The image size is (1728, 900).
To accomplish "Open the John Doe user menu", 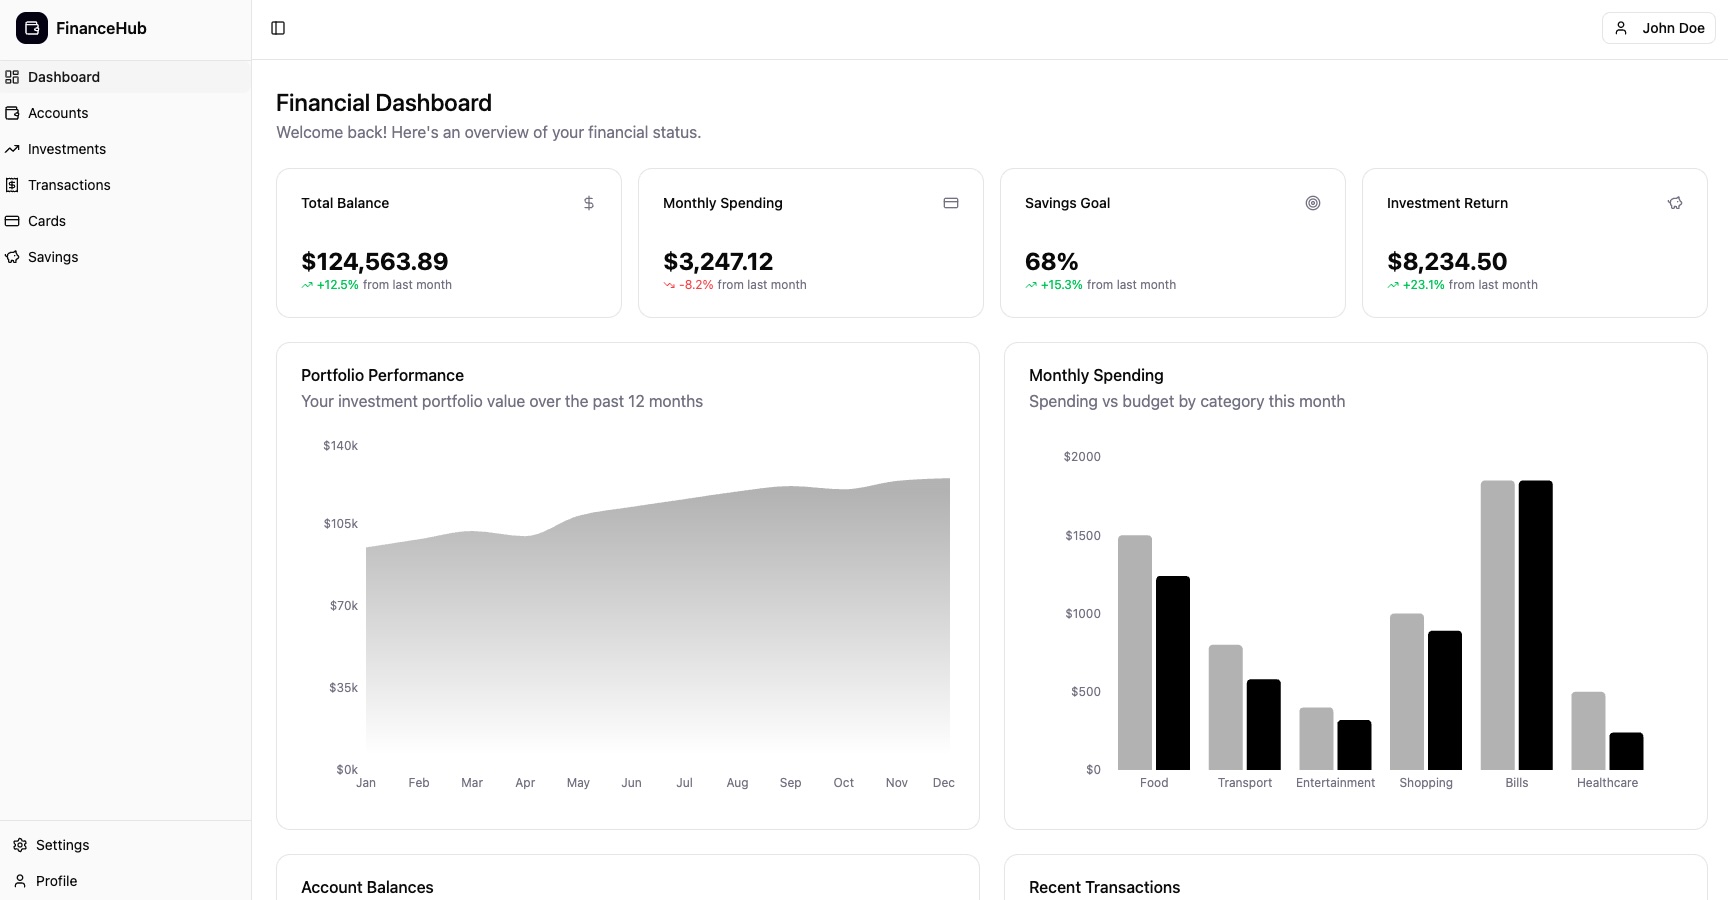I will pyautogui.click(x=1658, y=28).
